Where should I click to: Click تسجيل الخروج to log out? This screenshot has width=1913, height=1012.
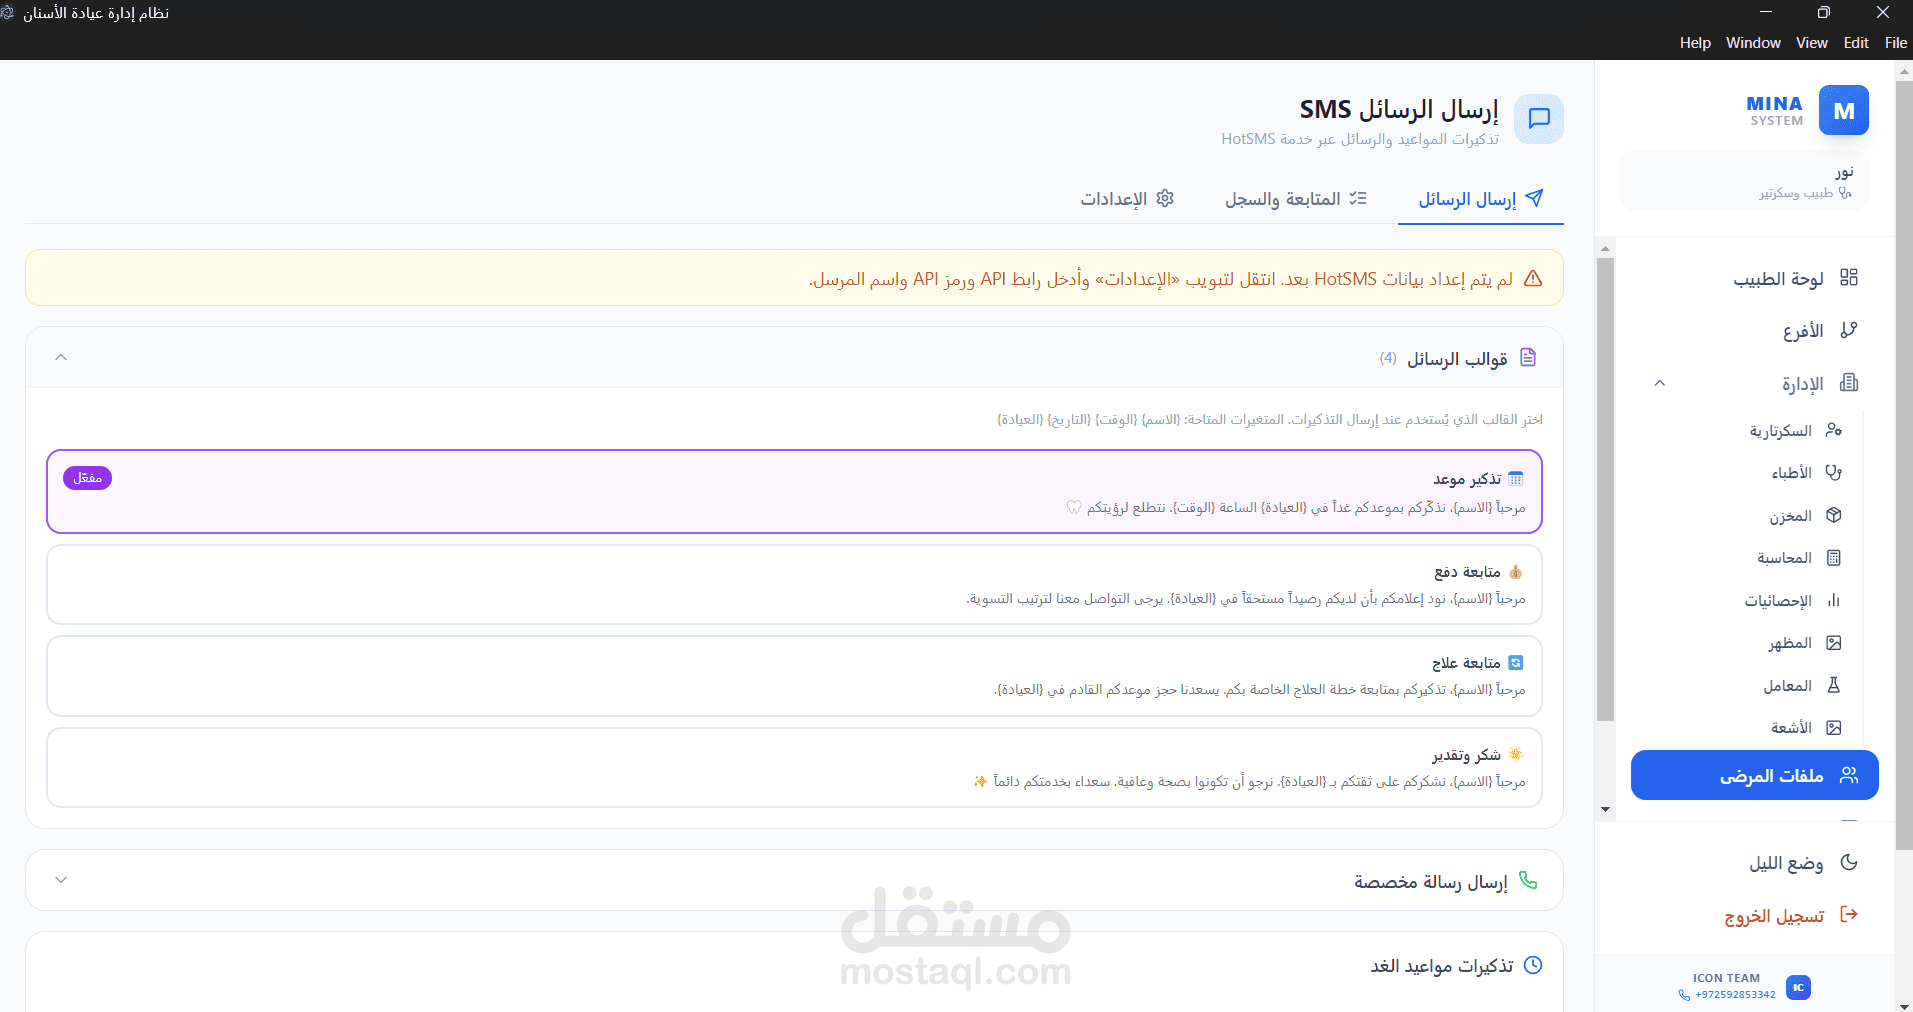click(1790, 915)
